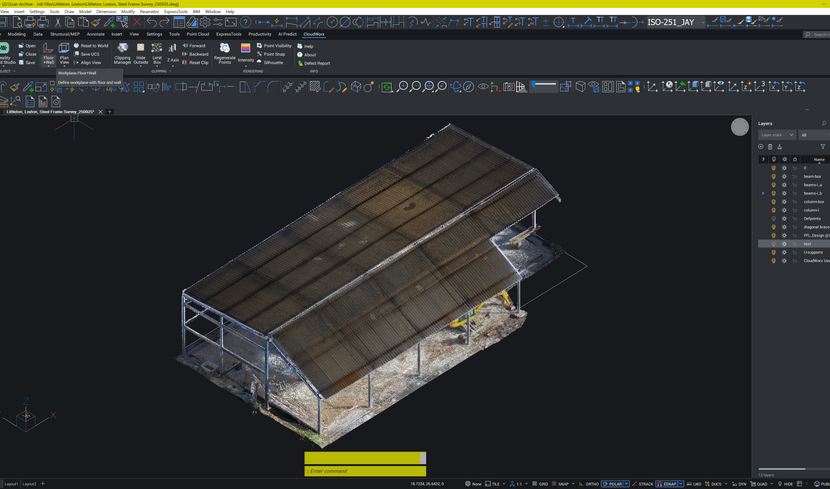Image resolution: width=830 pixels, height=489 pixels.
Task: Select the Limit Box tool
Action: tap(157, 53)
